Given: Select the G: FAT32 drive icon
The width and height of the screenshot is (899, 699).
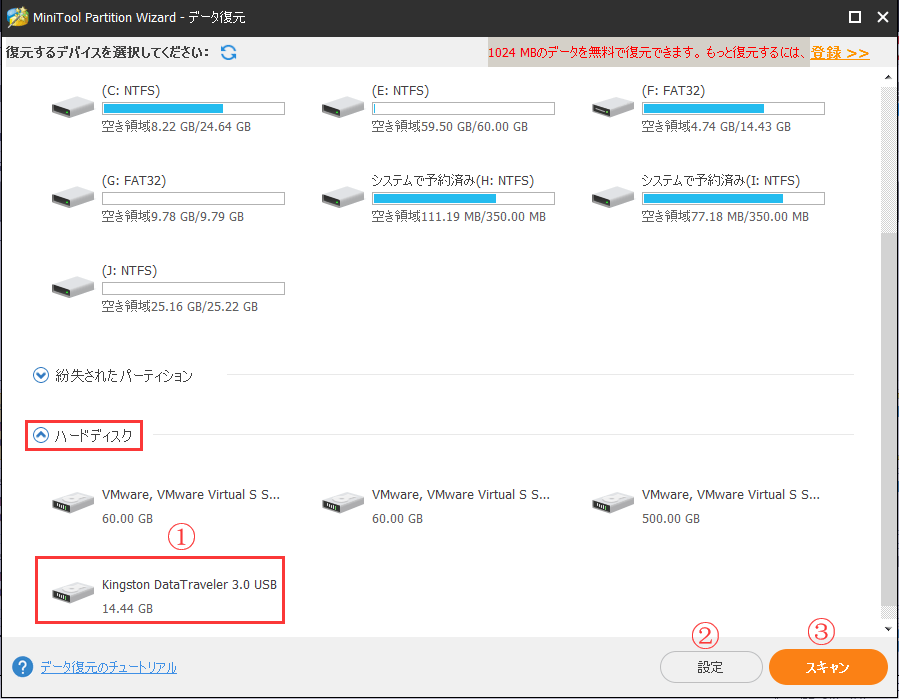Looking at the screenshot, I should tap(73, 197).
